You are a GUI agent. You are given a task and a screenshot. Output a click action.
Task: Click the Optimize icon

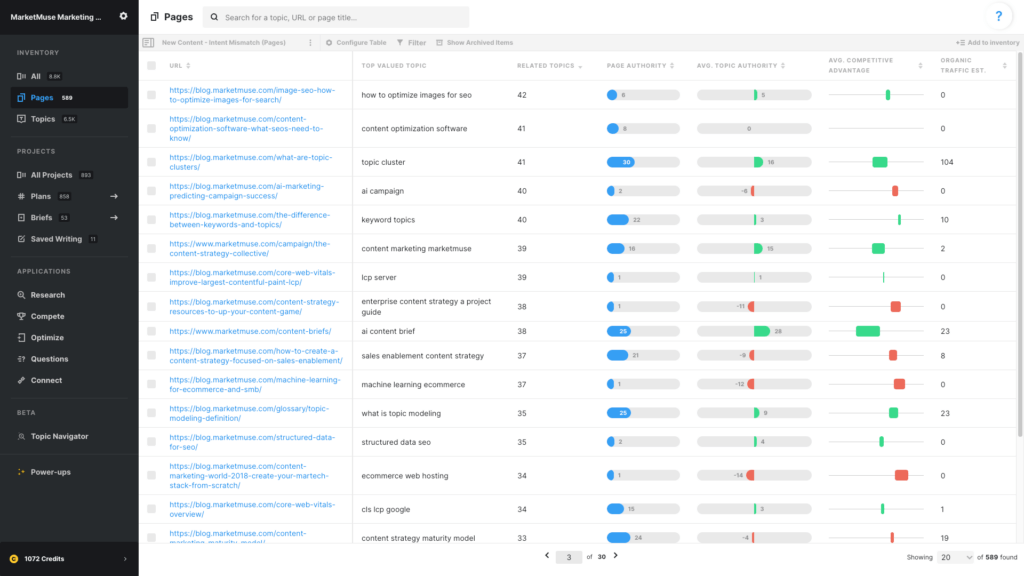point(21,338)
